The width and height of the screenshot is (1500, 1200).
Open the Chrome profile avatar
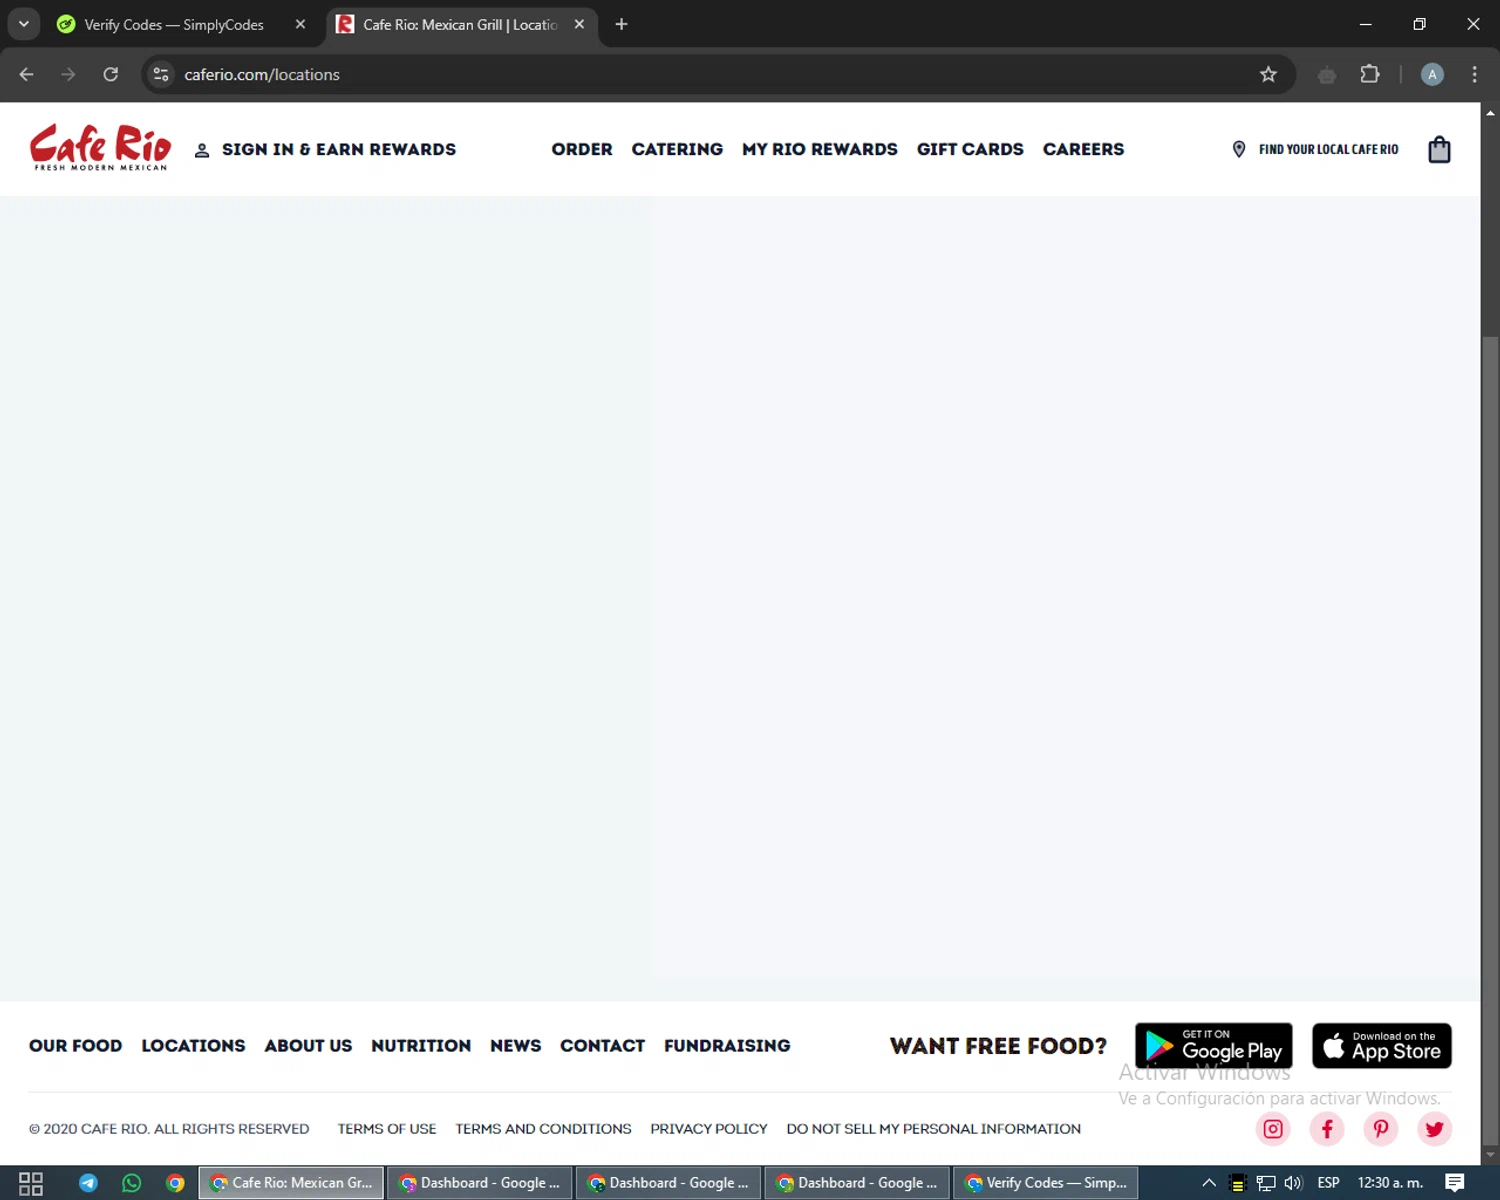[1432, 74]
